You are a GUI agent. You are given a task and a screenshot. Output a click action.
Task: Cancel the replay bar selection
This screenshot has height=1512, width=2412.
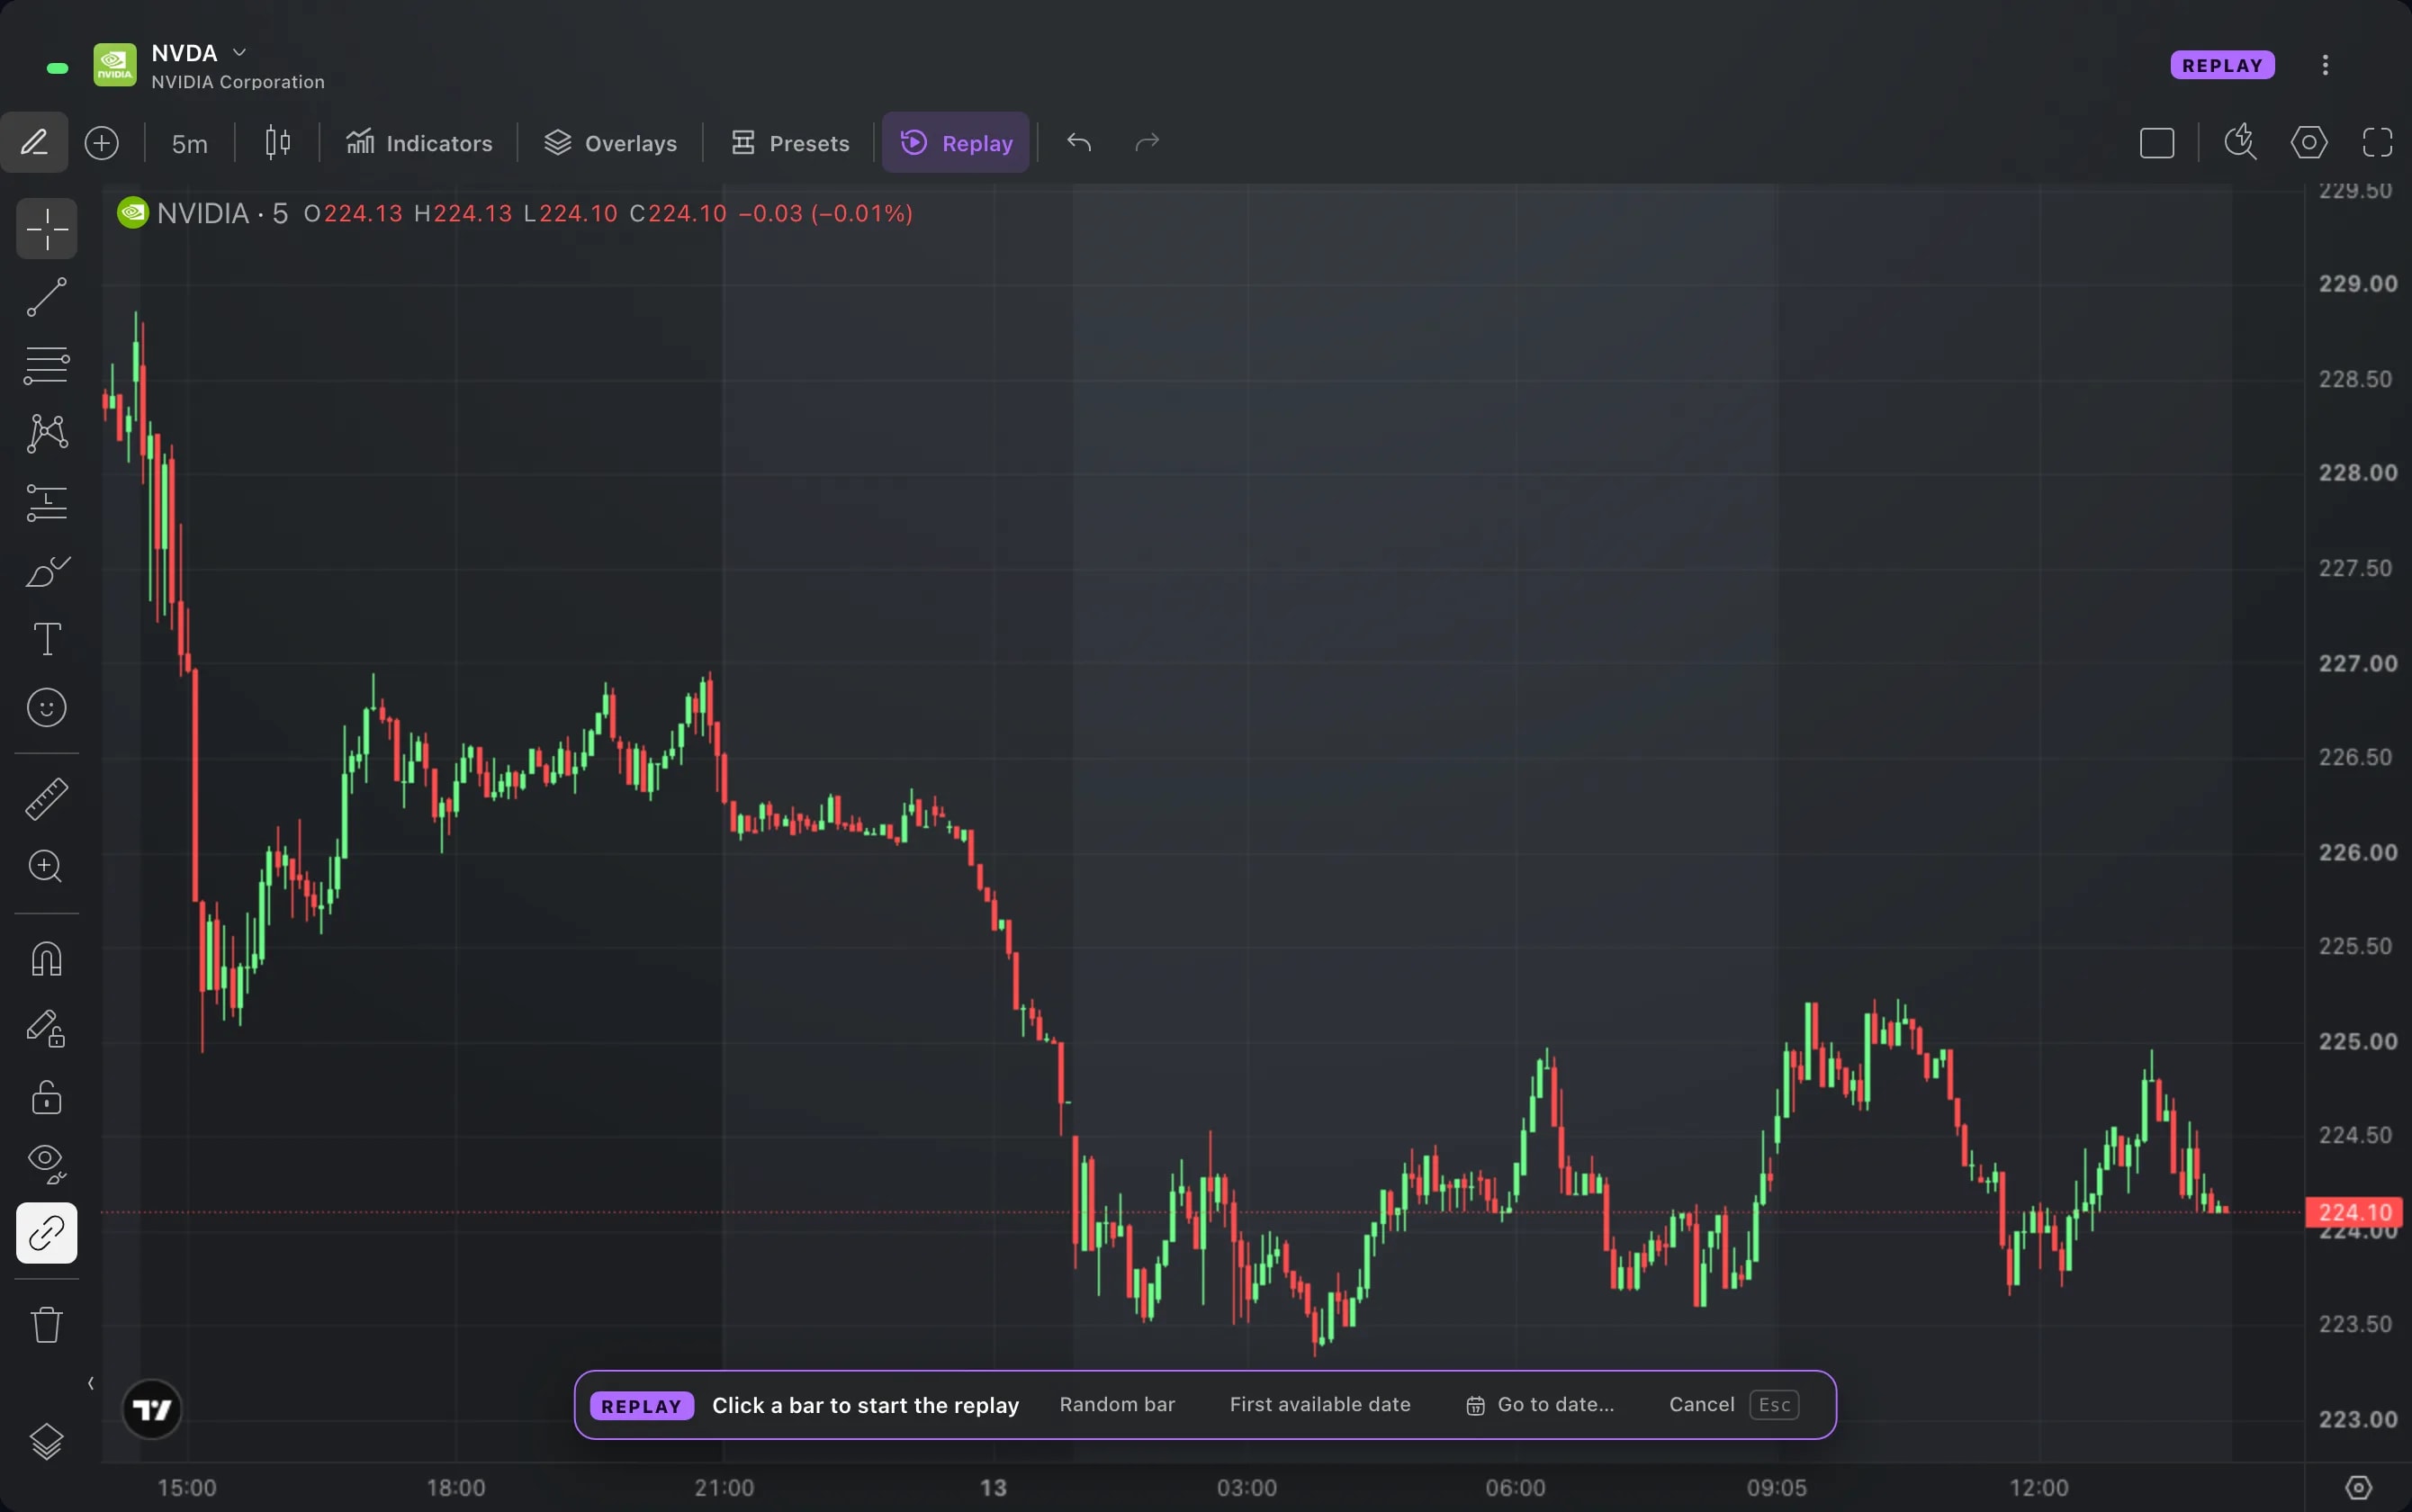[x=1701, y=1404]
